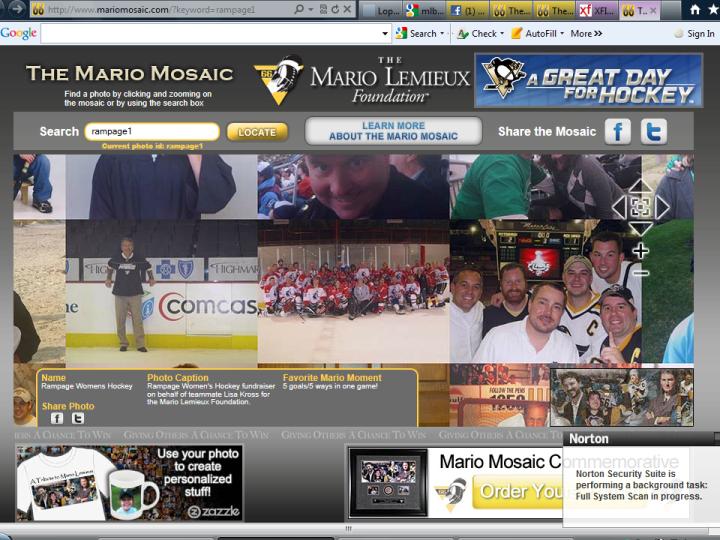Click the mosaic Search box containing rampage1

click(x=152, y=132)
